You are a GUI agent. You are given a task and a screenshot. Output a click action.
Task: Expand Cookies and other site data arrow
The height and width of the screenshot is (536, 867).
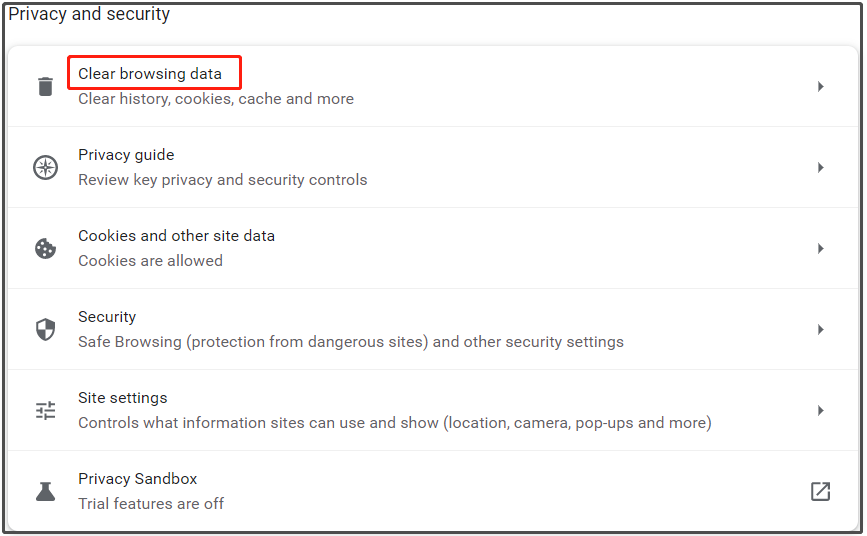pyautogui.click(x=821, y=248)
